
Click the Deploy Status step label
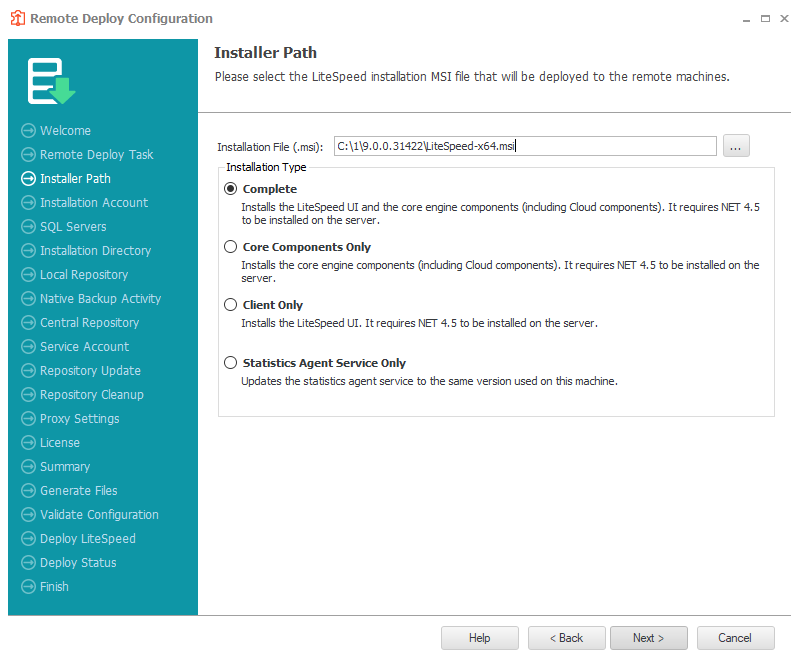78,563
